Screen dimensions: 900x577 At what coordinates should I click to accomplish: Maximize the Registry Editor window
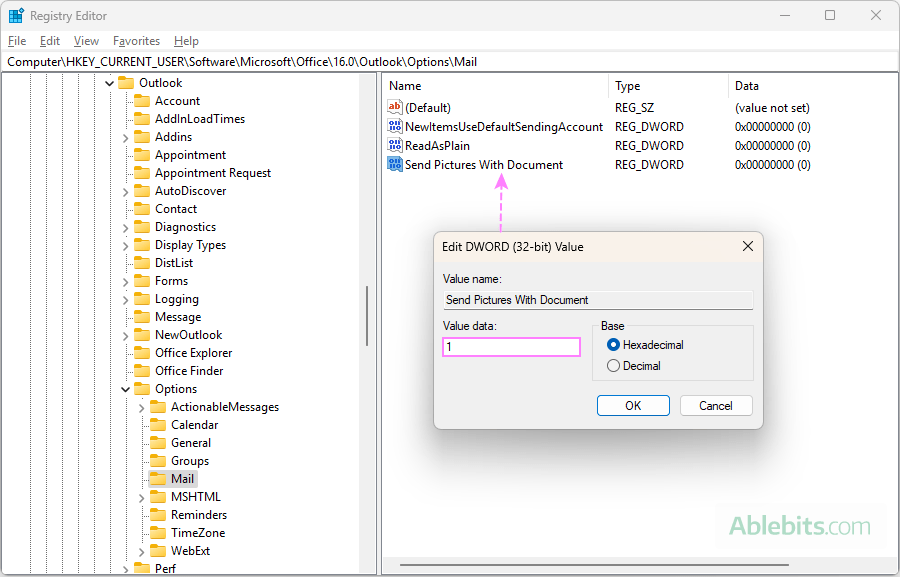[x=830, y=16]
